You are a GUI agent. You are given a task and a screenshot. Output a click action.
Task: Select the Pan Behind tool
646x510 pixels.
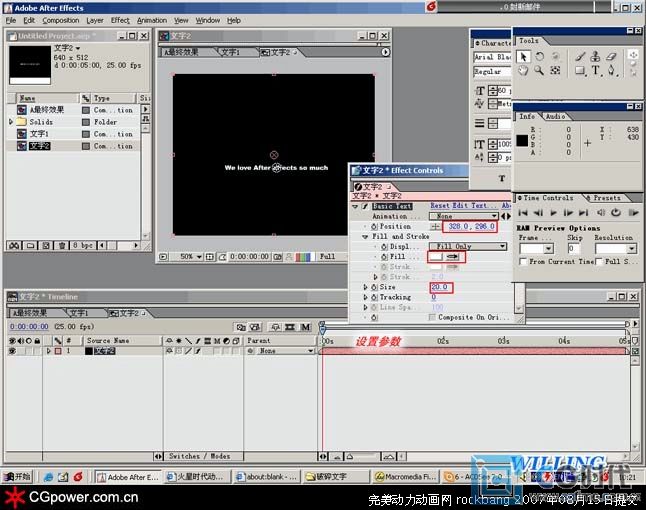pos(555,70)
